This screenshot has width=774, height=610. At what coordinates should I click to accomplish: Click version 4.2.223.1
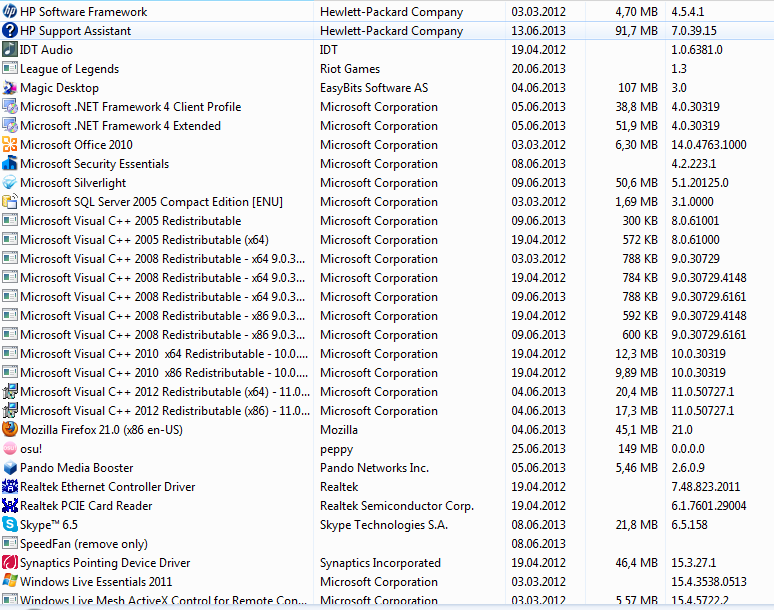(694, 164)
